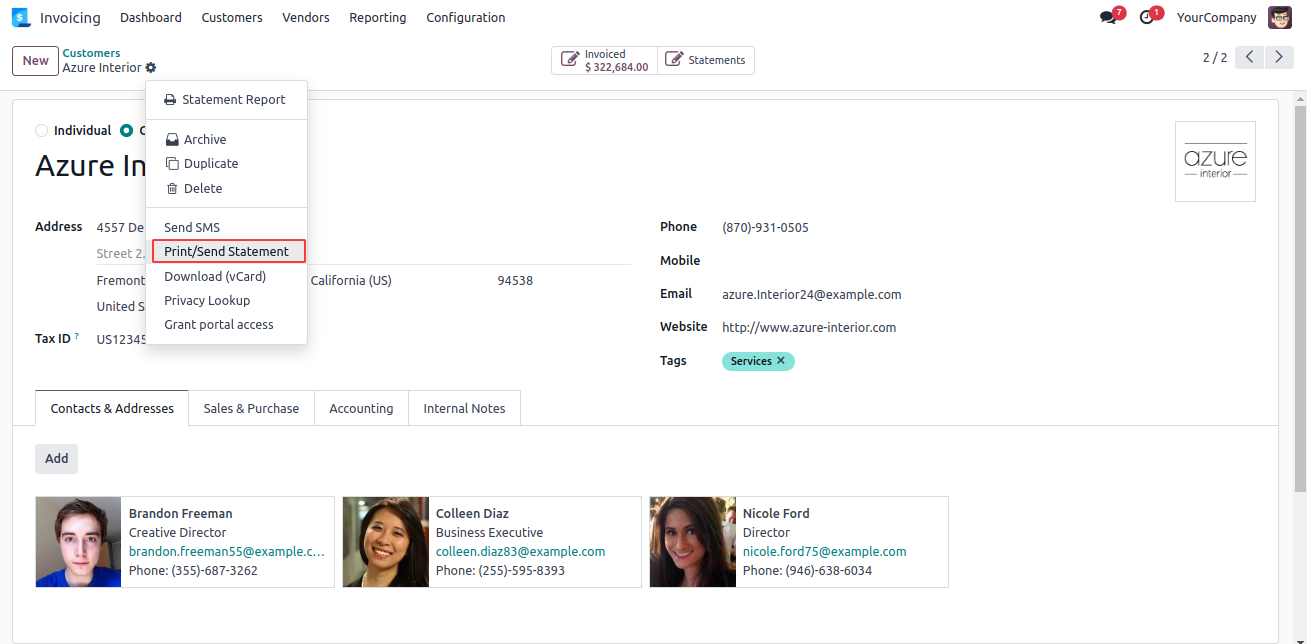
Task: Open the Vendors menu
Action: click(306, 17)
